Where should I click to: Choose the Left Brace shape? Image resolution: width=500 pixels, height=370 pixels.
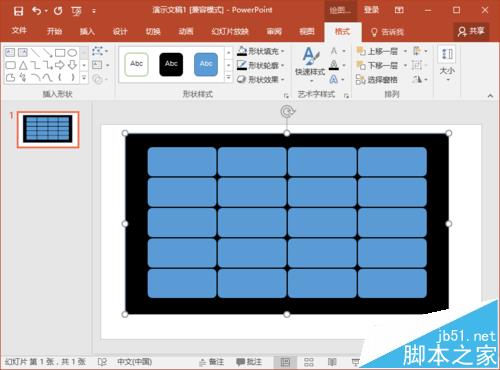pos(60,78)
